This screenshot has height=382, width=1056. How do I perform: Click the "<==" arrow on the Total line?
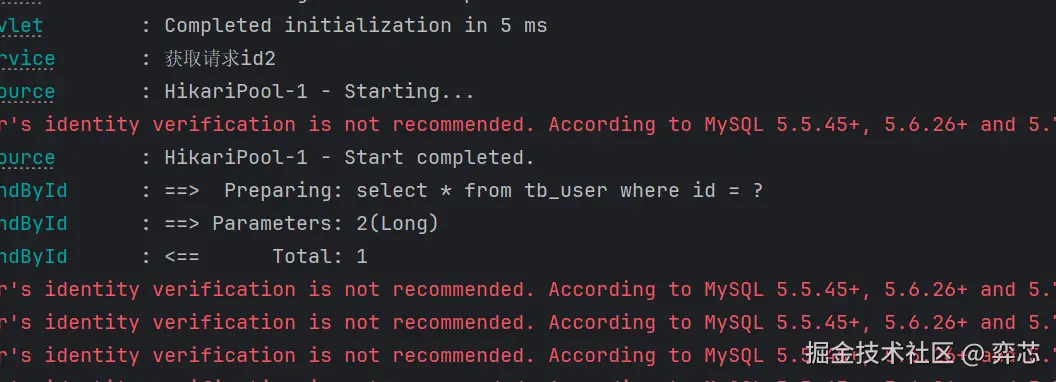click(182, 257)
